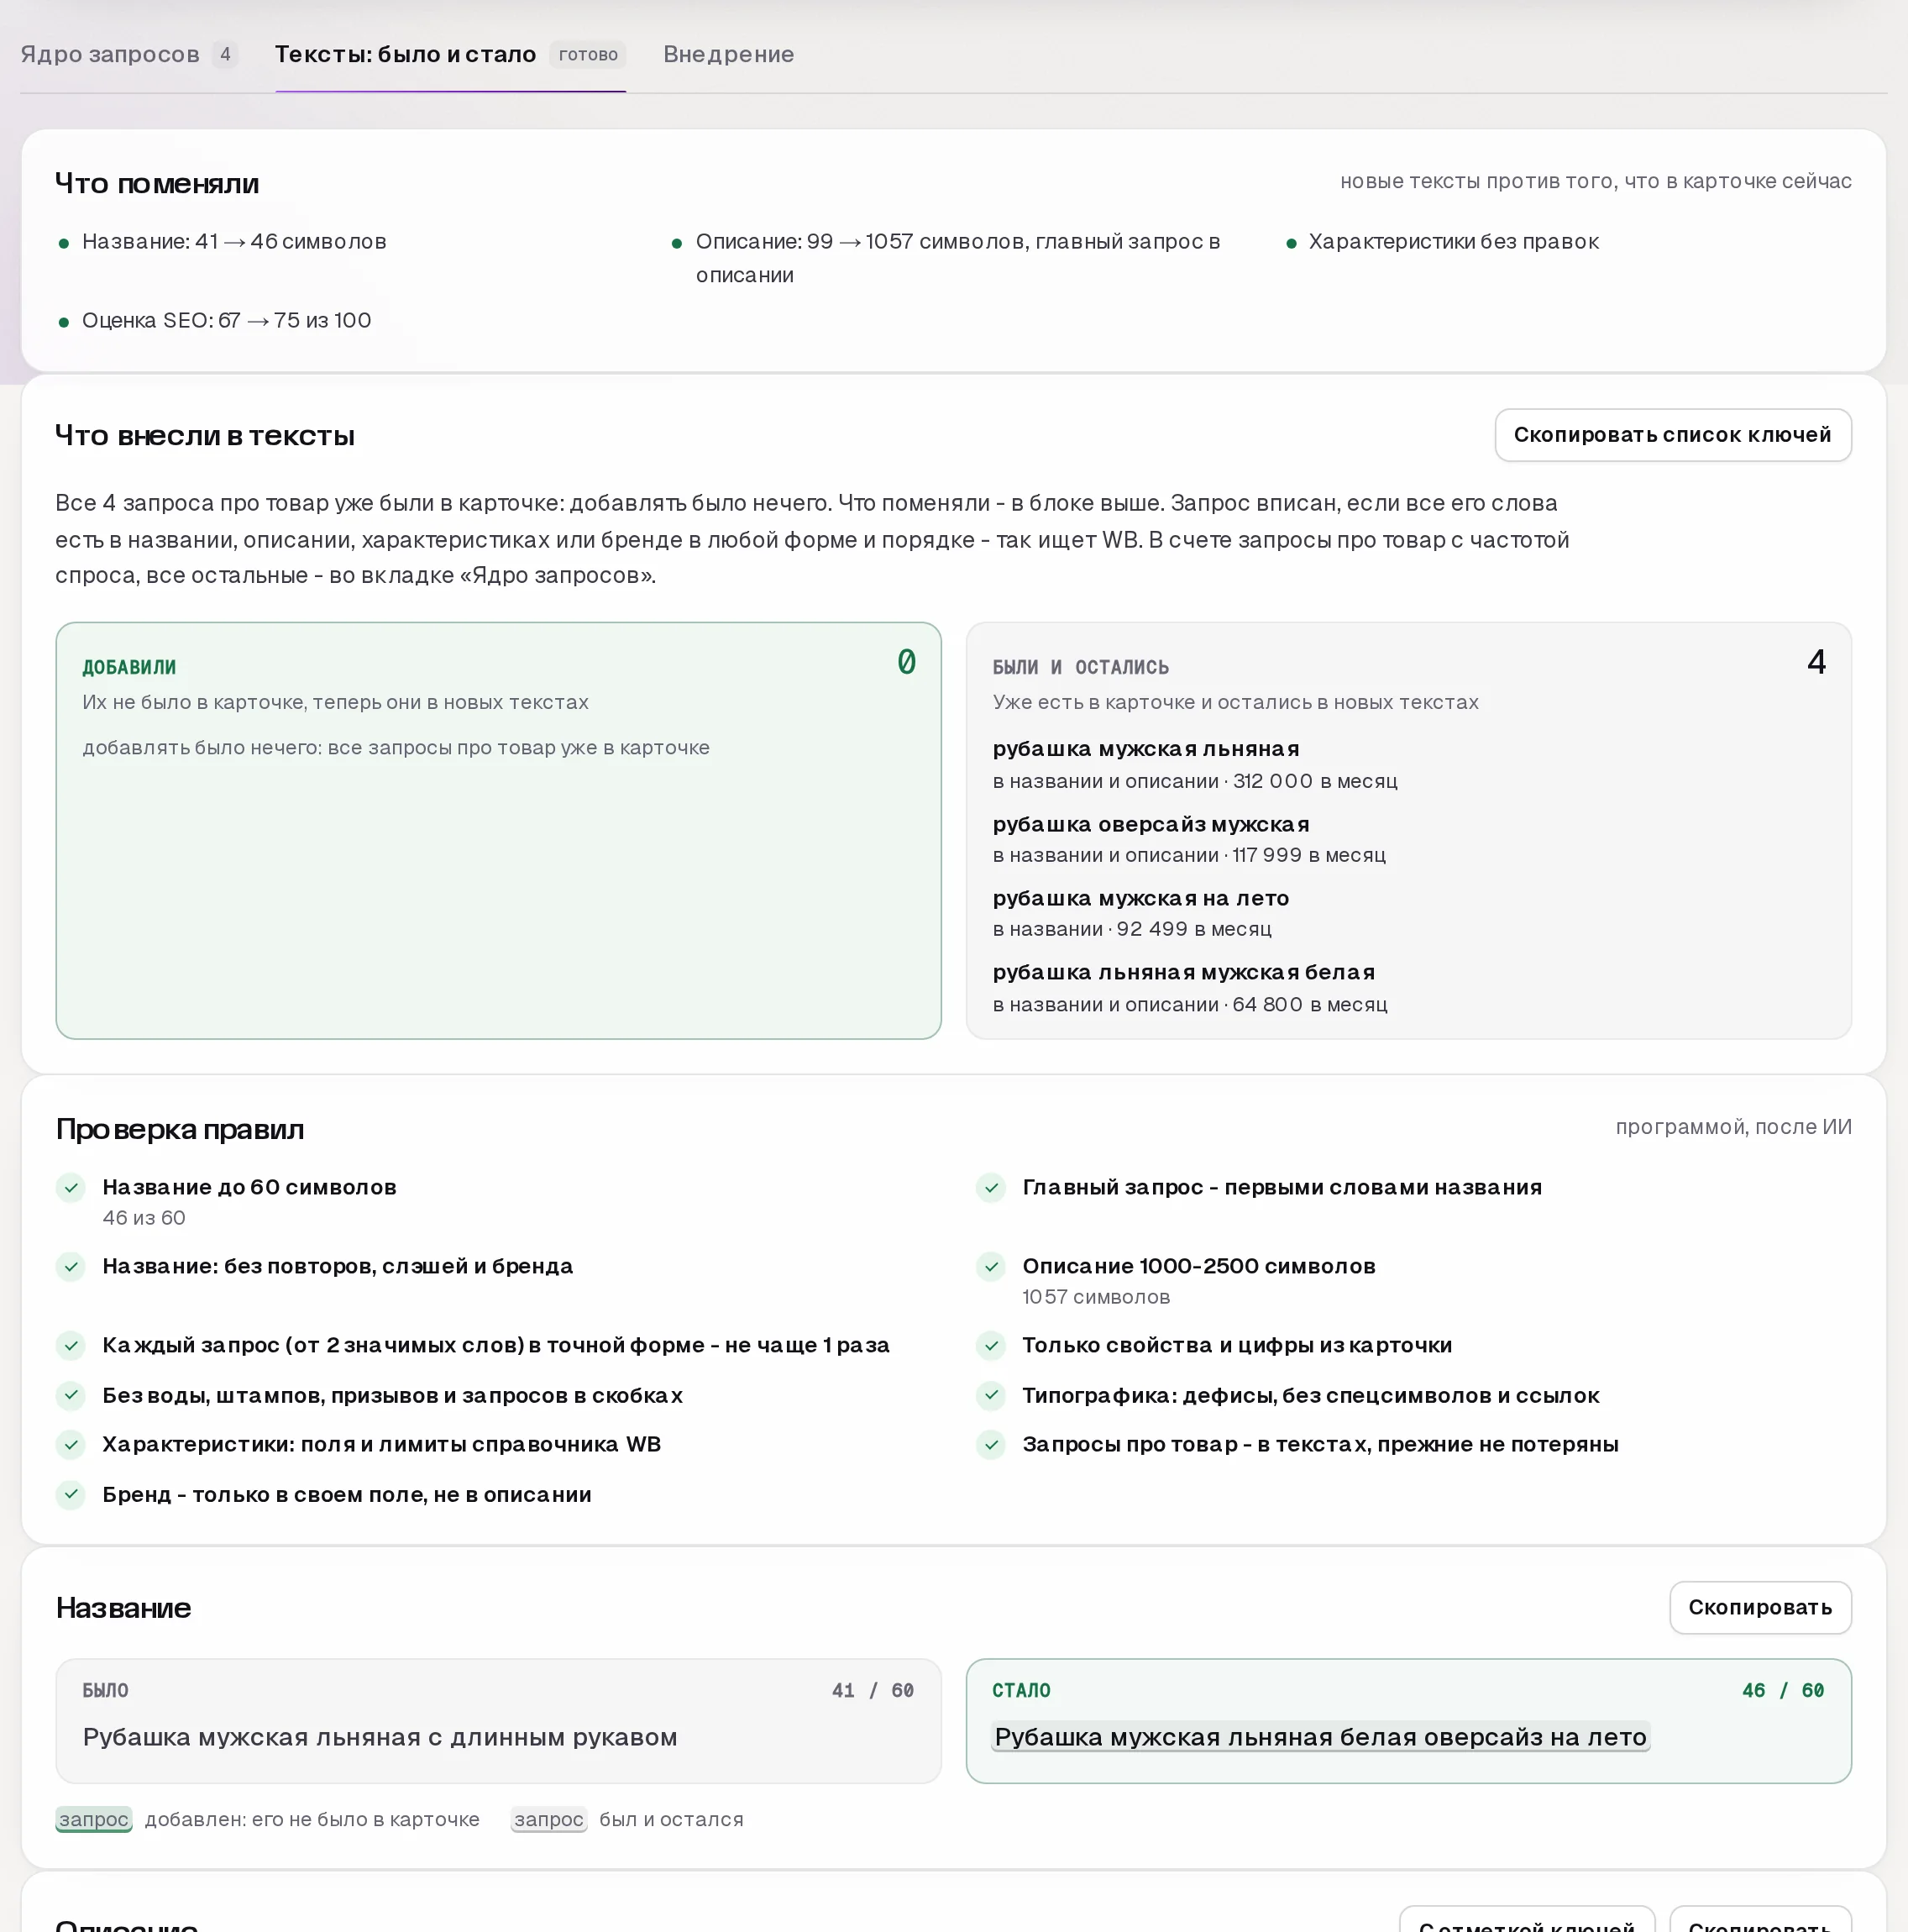
Task: Click green запрос legend tag for добавлен
Action: tap(94, 1819)
